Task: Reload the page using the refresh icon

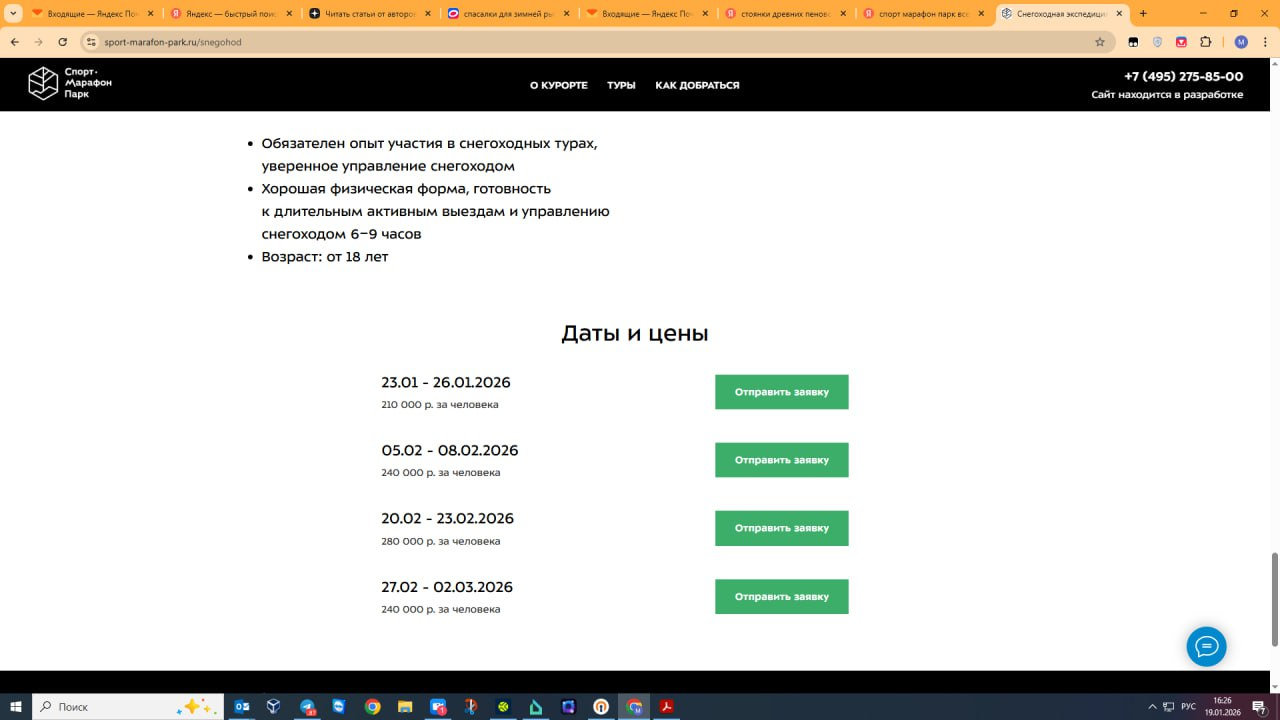Action: click(63, 42)
